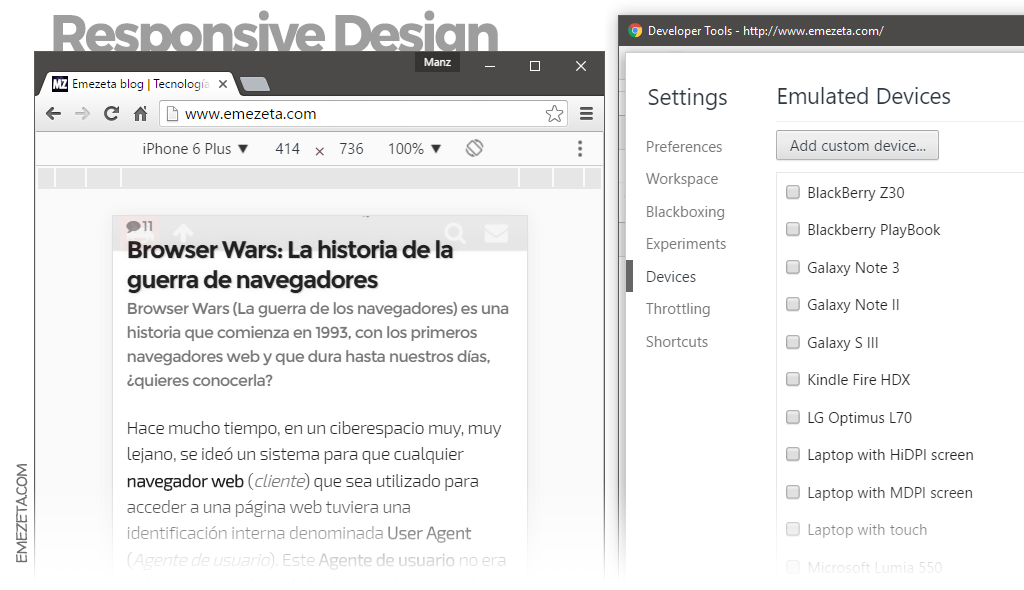Enable Galaxy Note II checkbox
The width and height of the screenshot is (1024, 590).
tap(793, 304)
